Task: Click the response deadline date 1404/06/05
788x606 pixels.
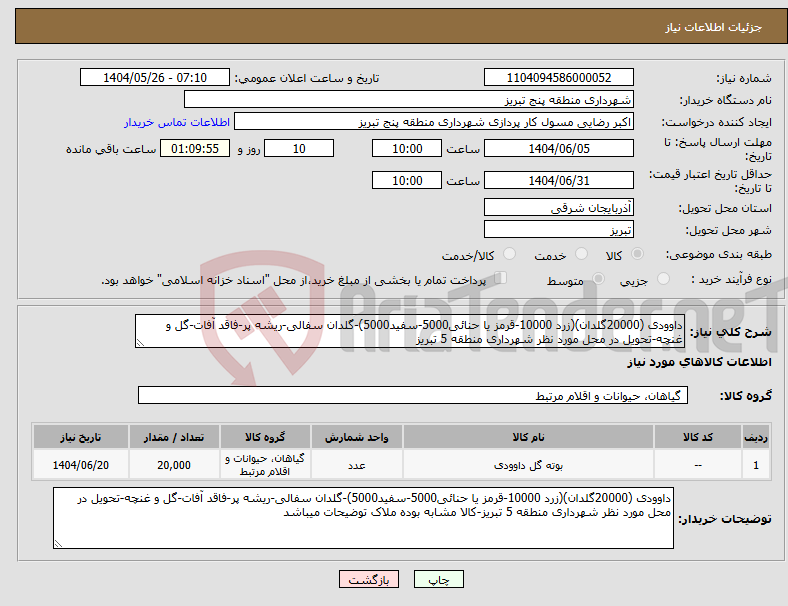Action: (x=559, y=149)
